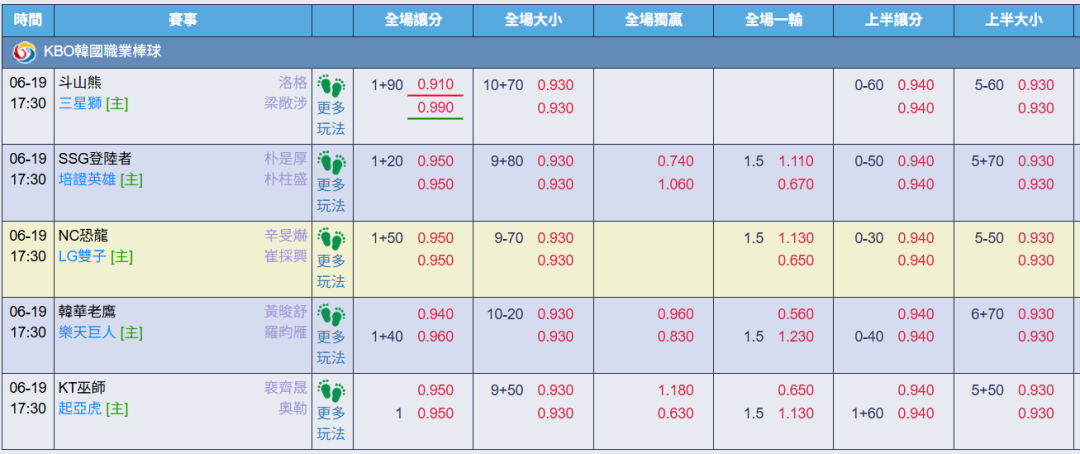The image size is (1080, 454).
Task: Pick 1.180 moneyline odds for KT巫師
Action: click(675, 390)
